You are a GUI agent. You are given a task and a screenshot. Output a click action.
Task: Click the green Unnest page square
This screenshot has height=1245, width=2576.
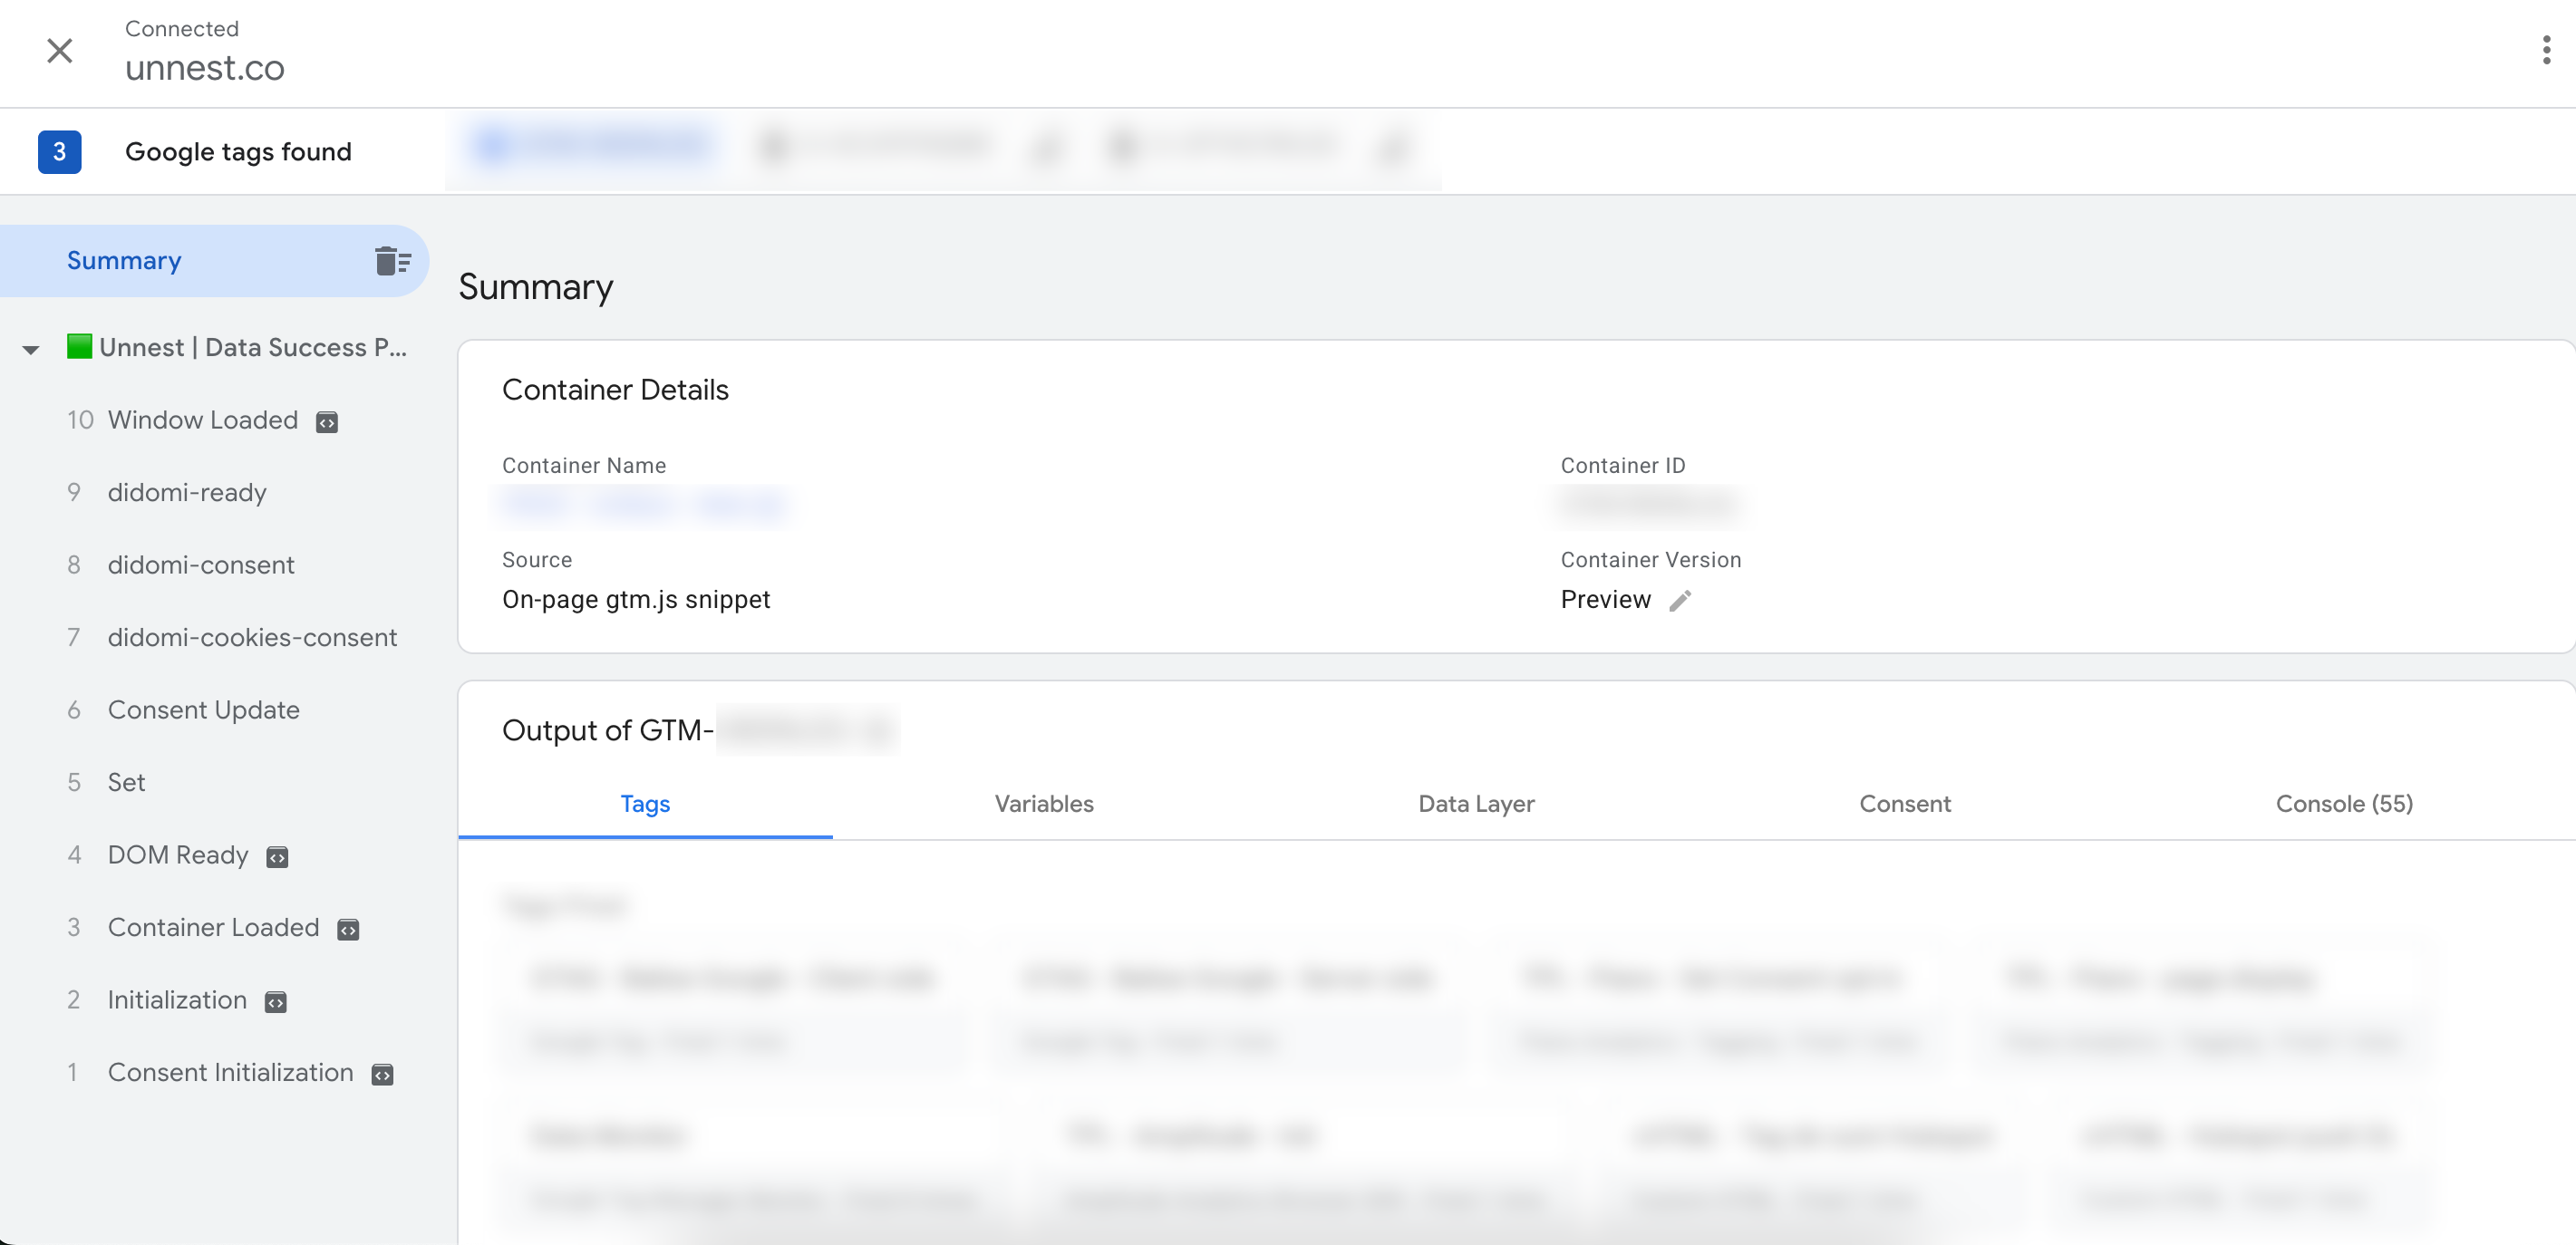79,347
